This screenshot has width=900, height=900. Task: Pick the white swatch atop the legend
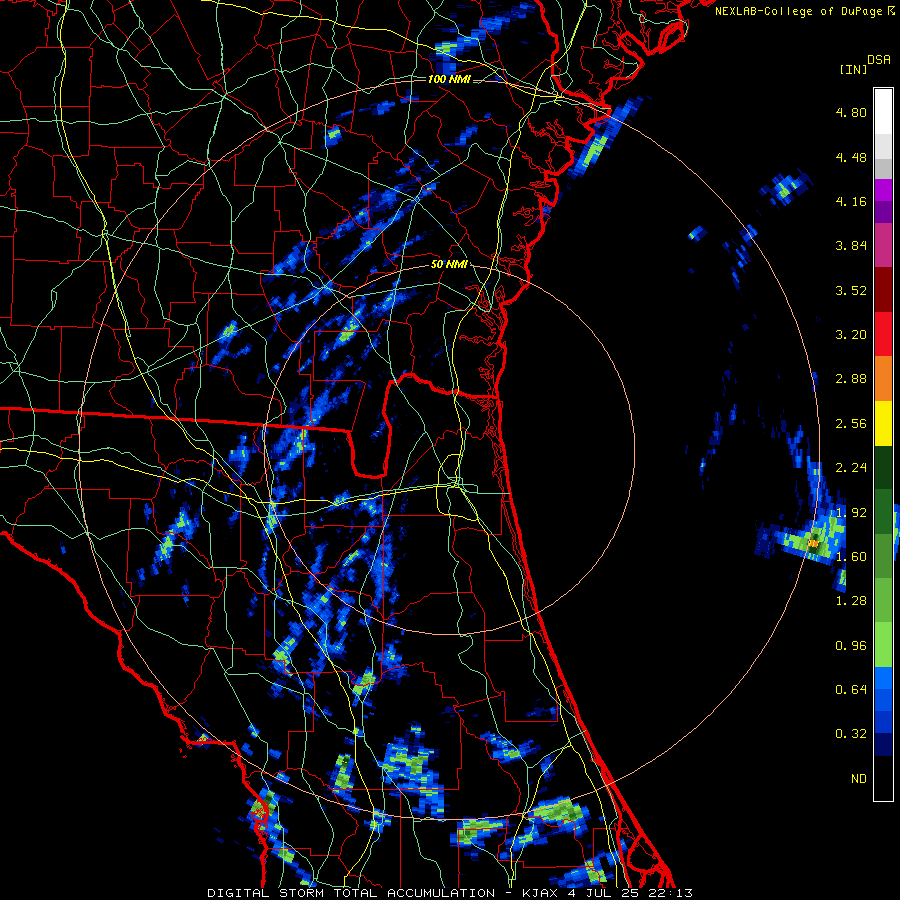pos(883,112)
